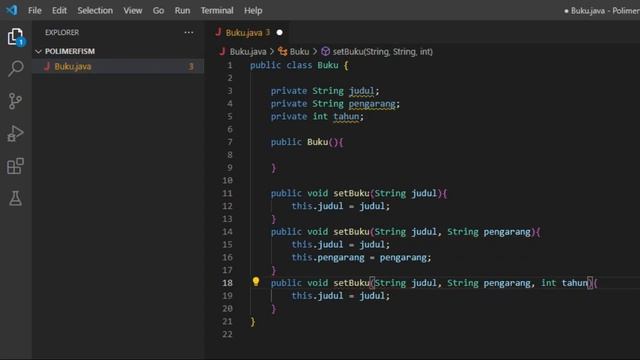
Task: Click the Java icon on Buku.java tab
Action: (x=218, y=32)
